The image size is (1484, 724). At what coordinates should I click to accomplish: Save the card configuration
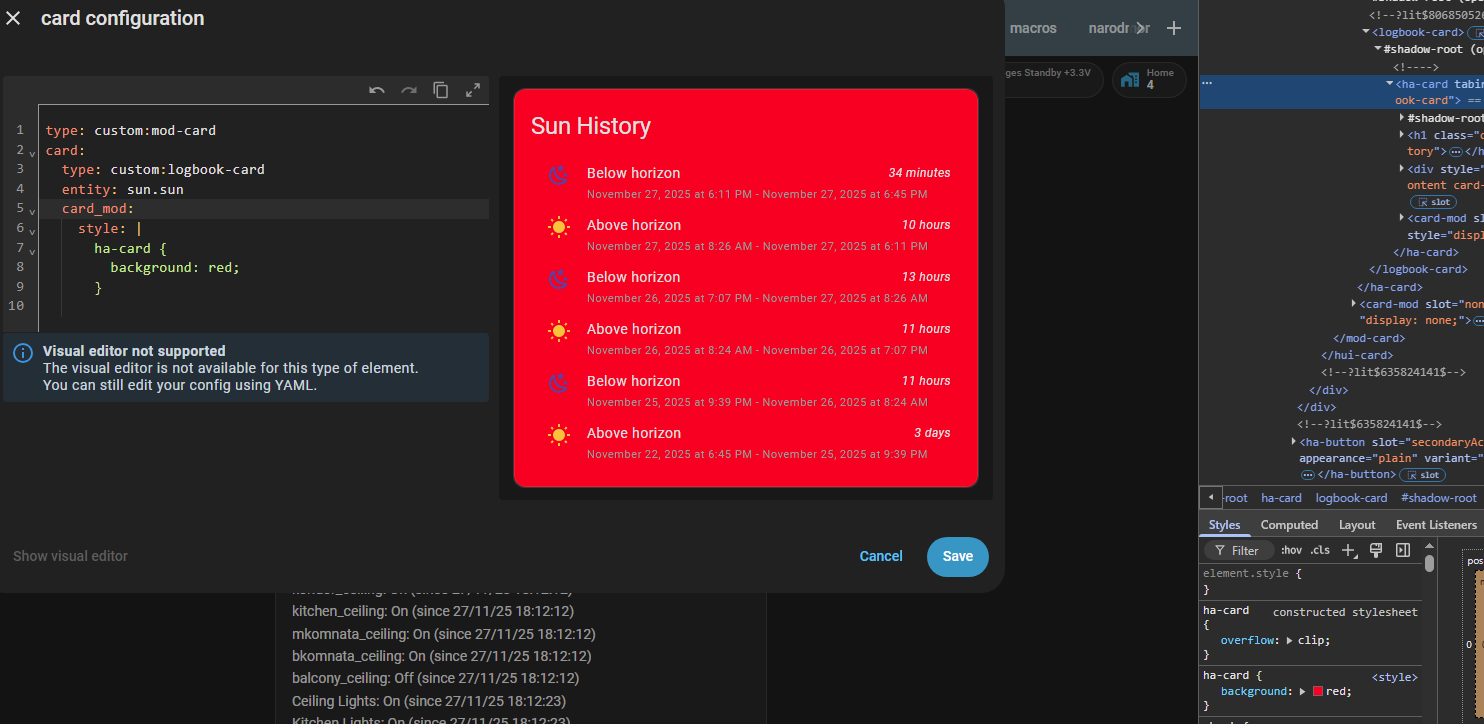[x=957, y=557]
